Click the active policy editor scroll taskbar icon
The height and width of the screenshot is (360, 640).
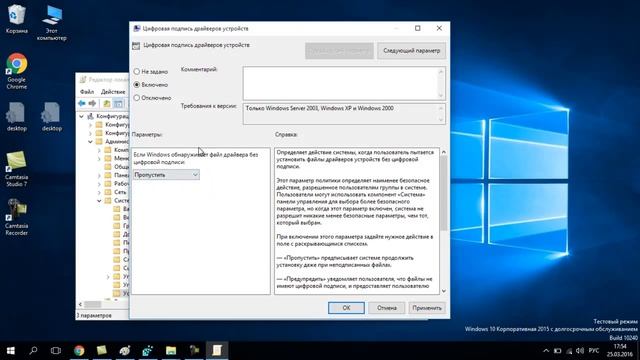pyautogui.click(x=217, y=351)
